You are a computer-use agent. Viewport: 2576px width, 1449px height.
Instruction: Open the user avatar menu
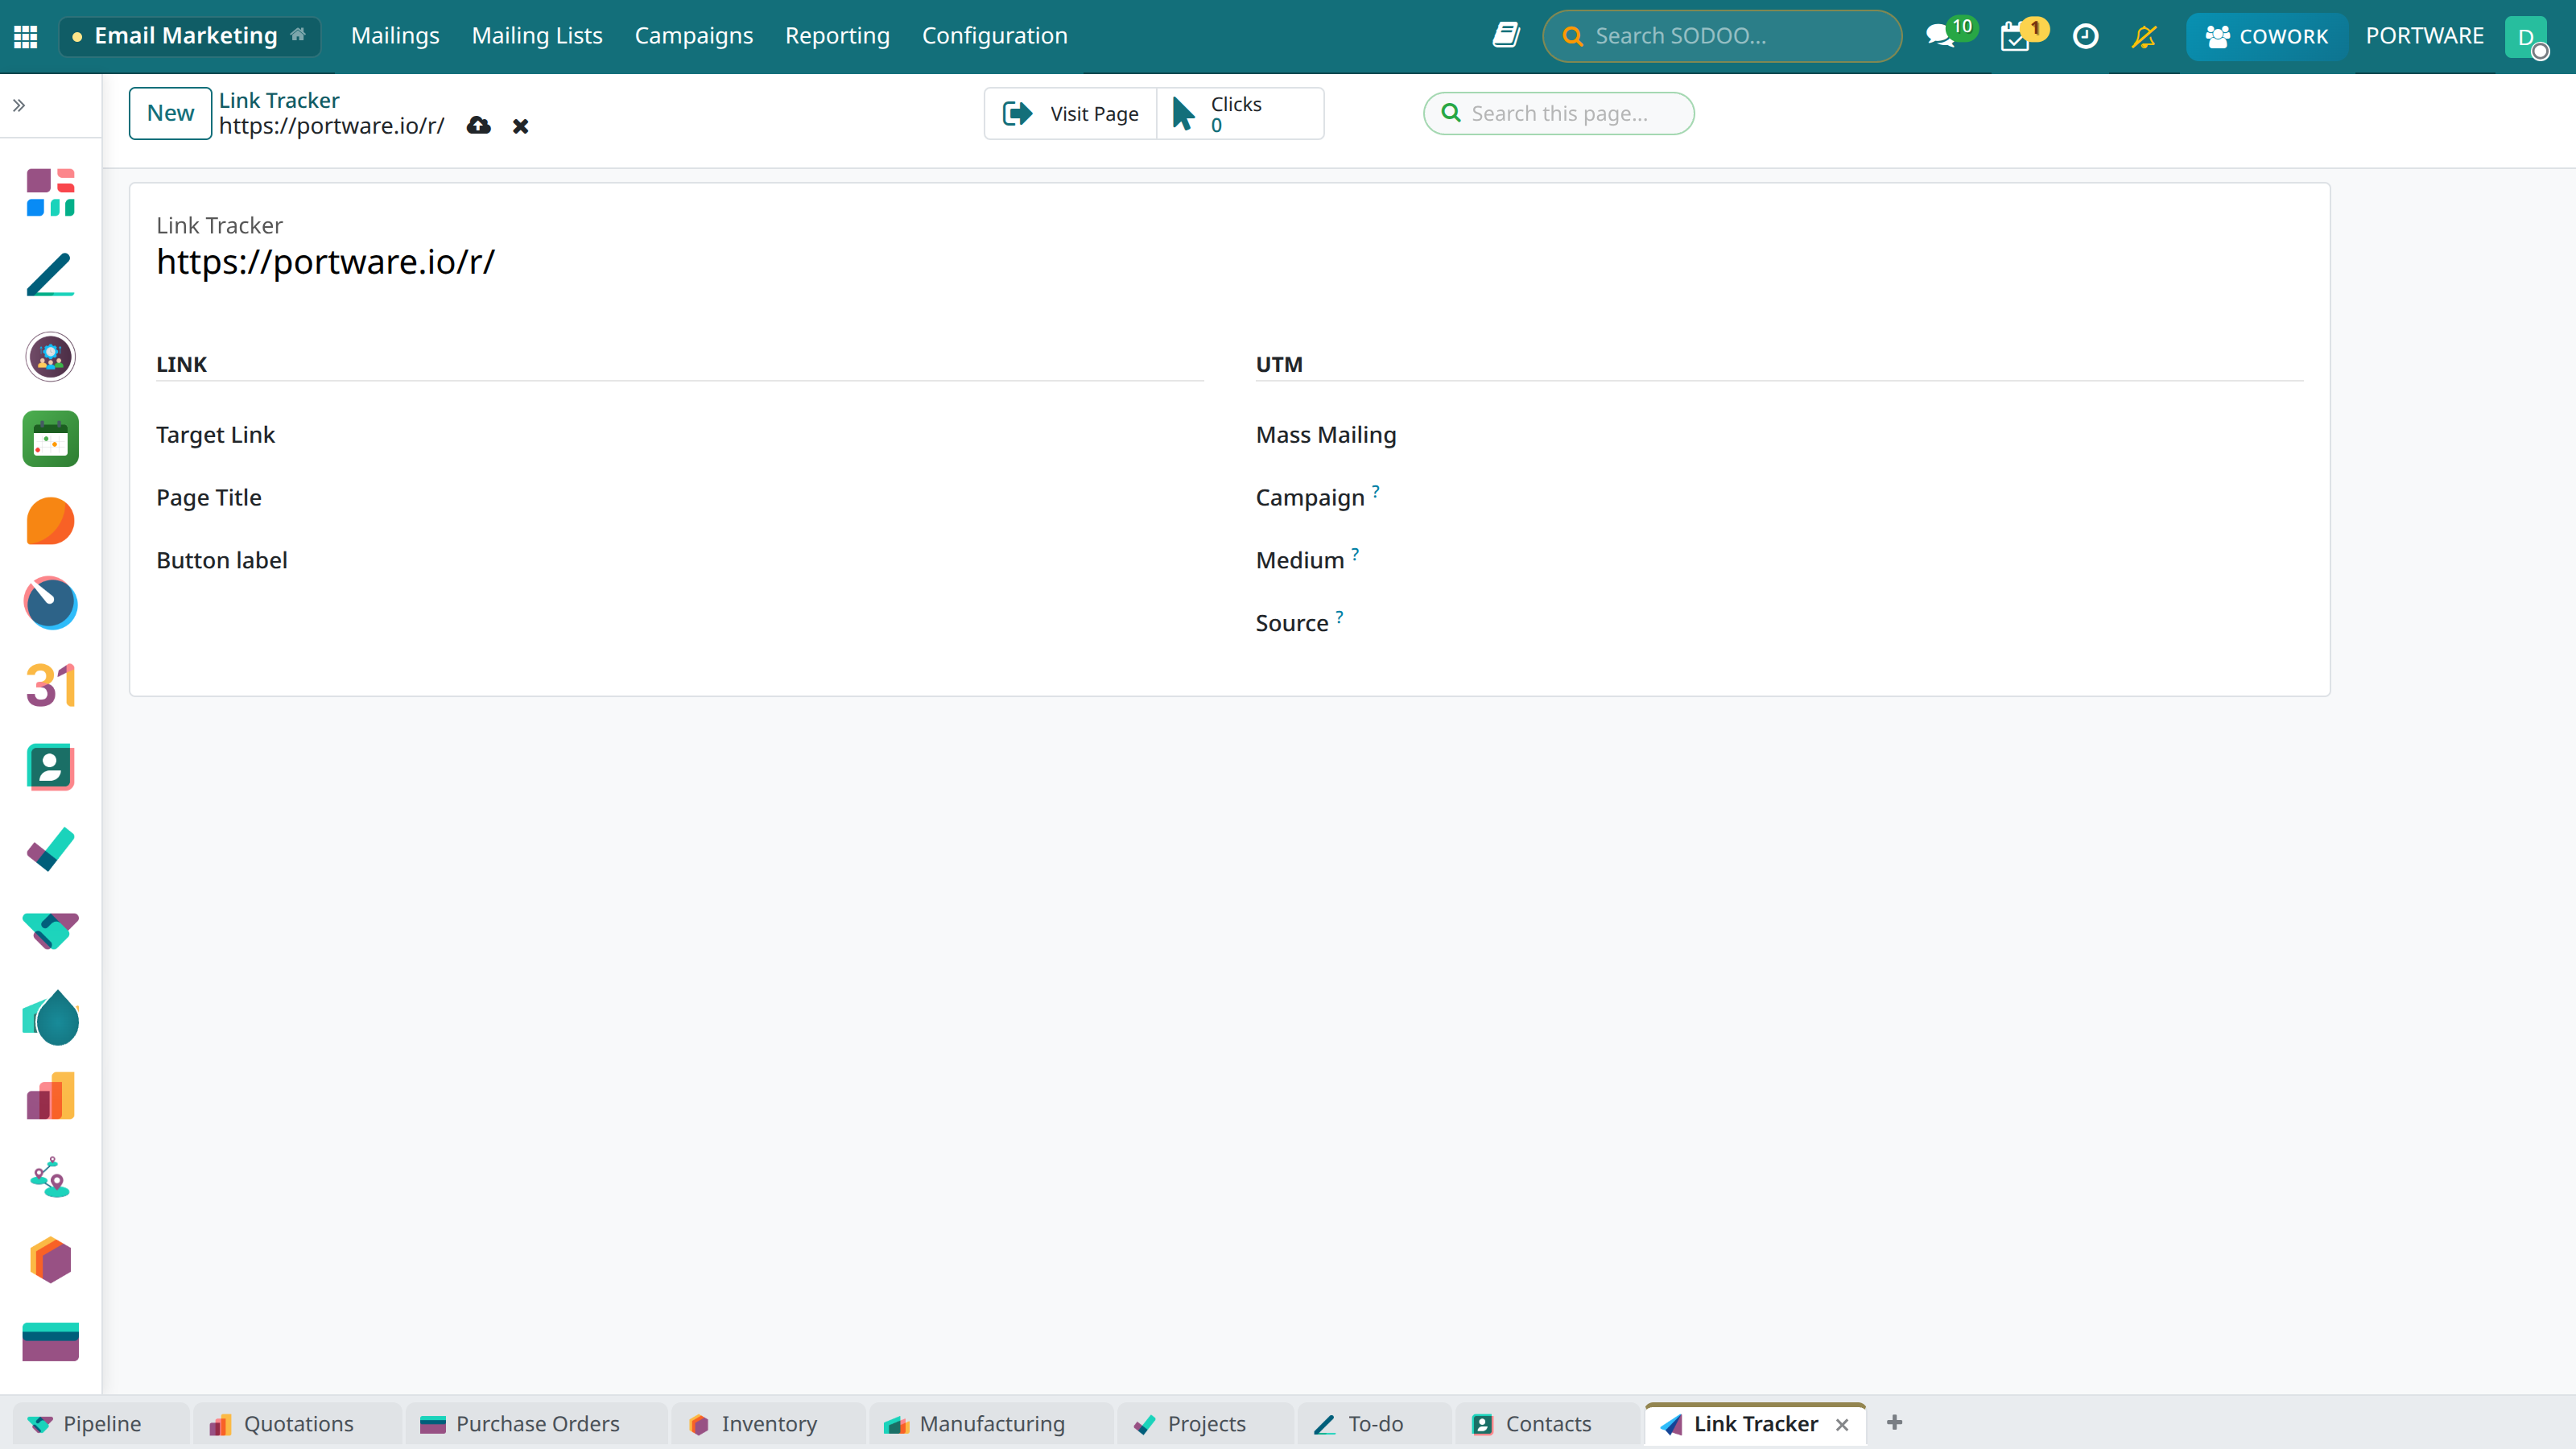coord(2526,37)
